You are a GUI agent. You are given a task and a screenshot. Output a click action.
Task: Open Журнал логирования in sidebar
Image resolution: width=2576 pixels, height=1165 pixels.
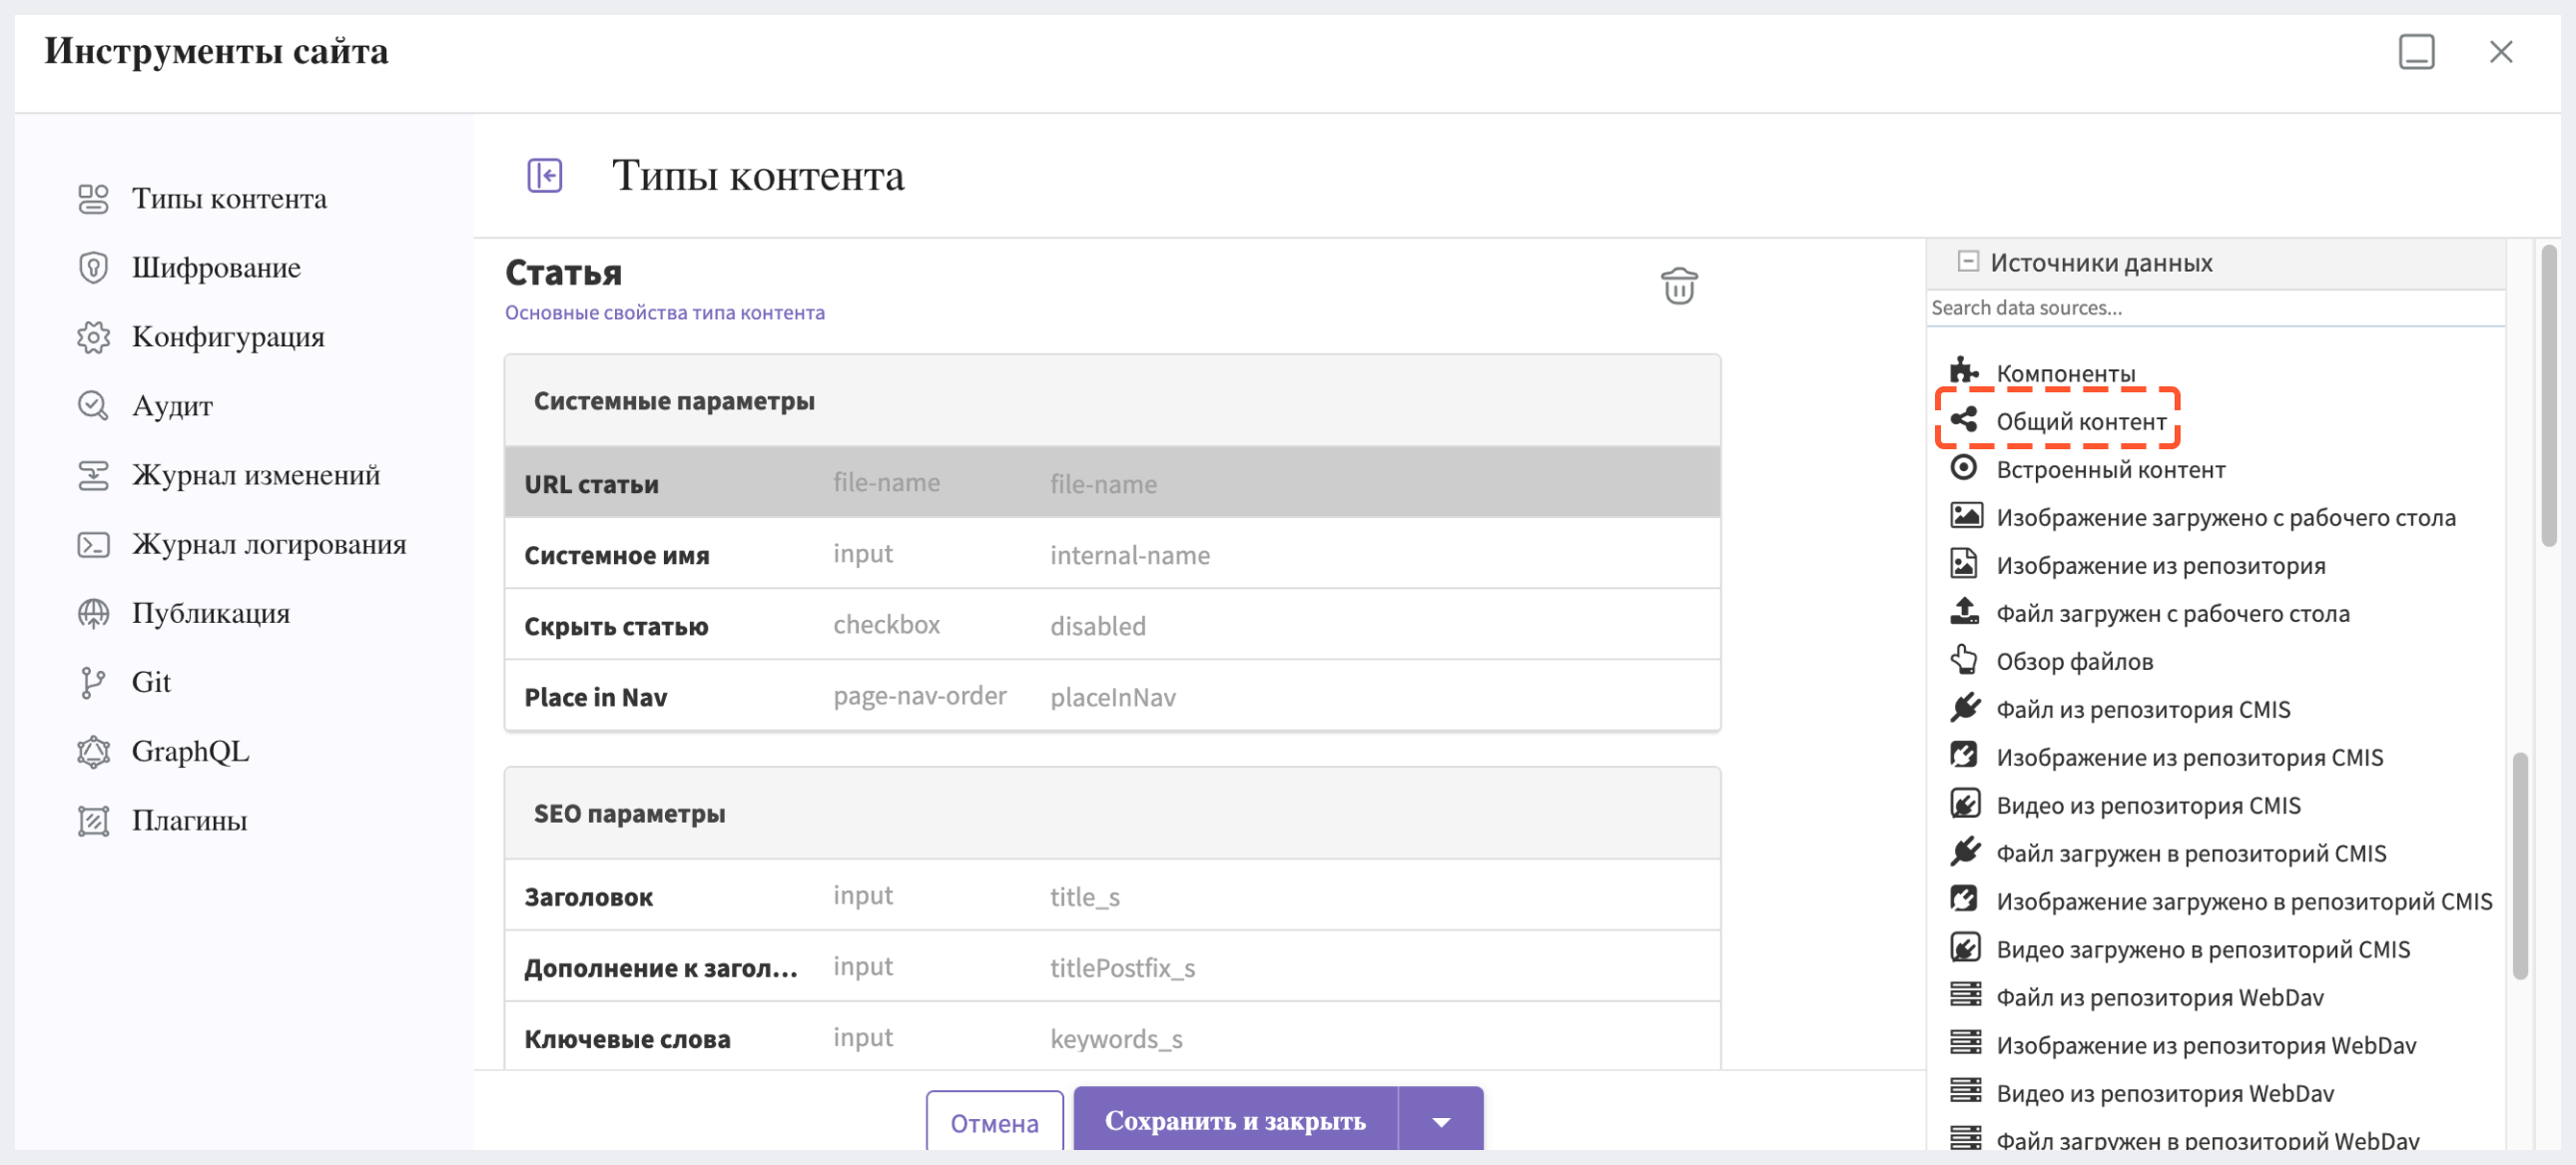coord(269,544)
